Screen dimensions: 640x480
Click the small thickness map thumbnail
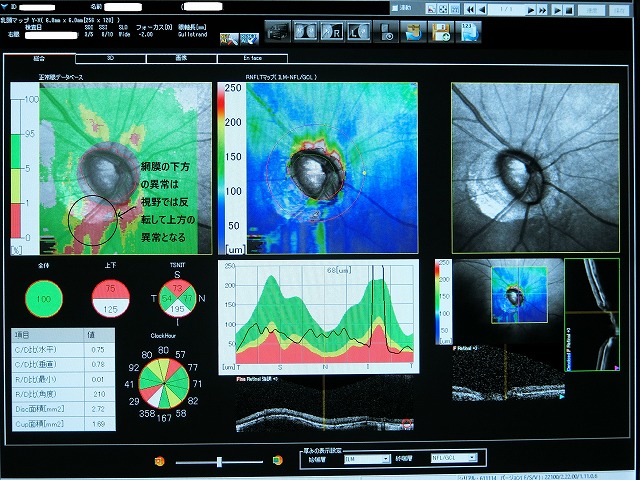515,291
